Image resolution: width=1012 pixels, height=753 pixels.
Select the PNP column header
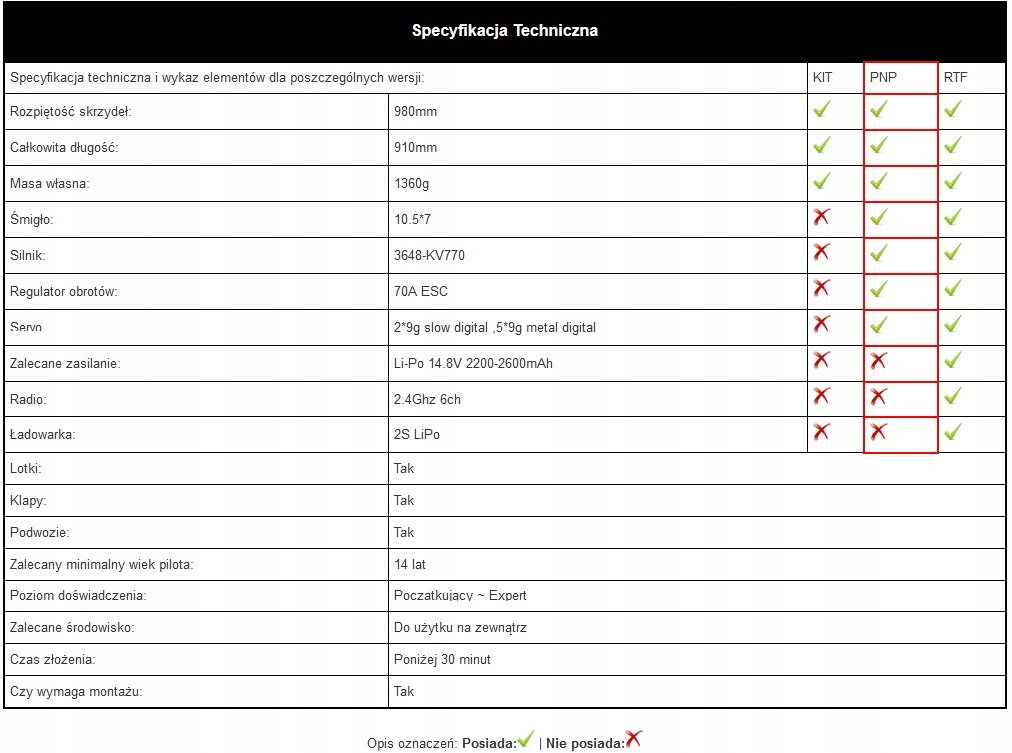point(883,78)
